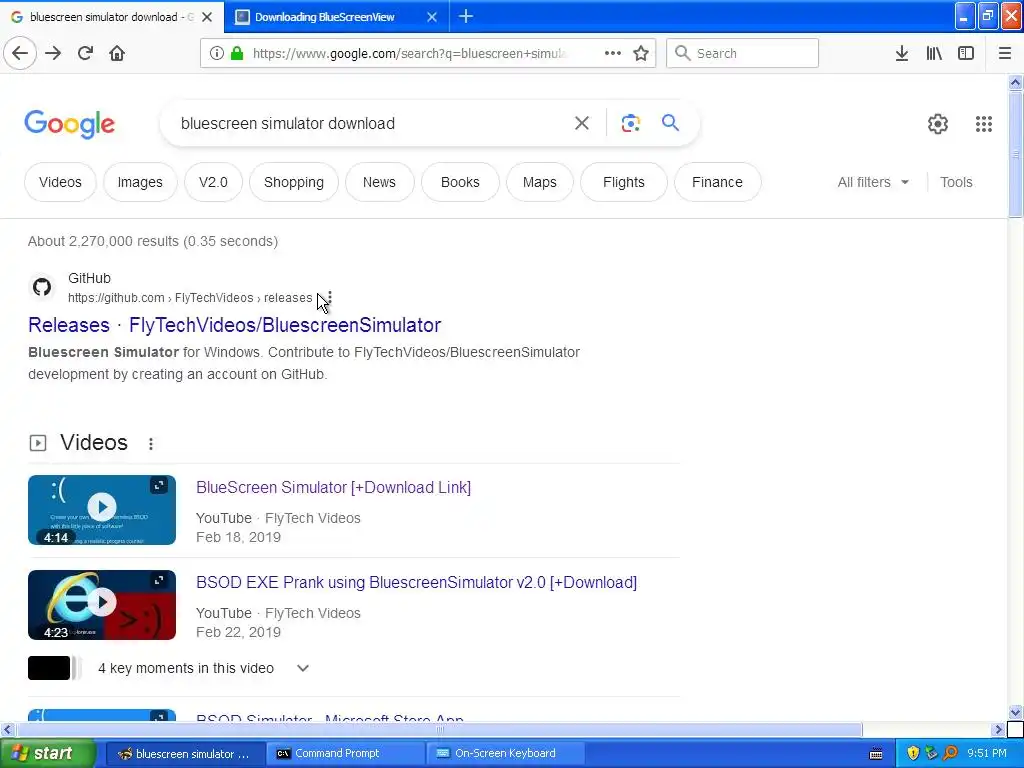
Task: Select the Finance filter chip
Action: pyautogui.click(x=717, y=182)
